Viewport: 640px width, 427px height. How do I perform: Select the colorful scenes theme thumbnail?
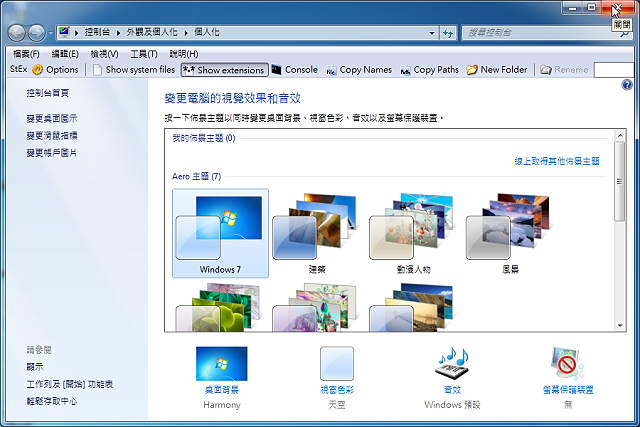315,307
